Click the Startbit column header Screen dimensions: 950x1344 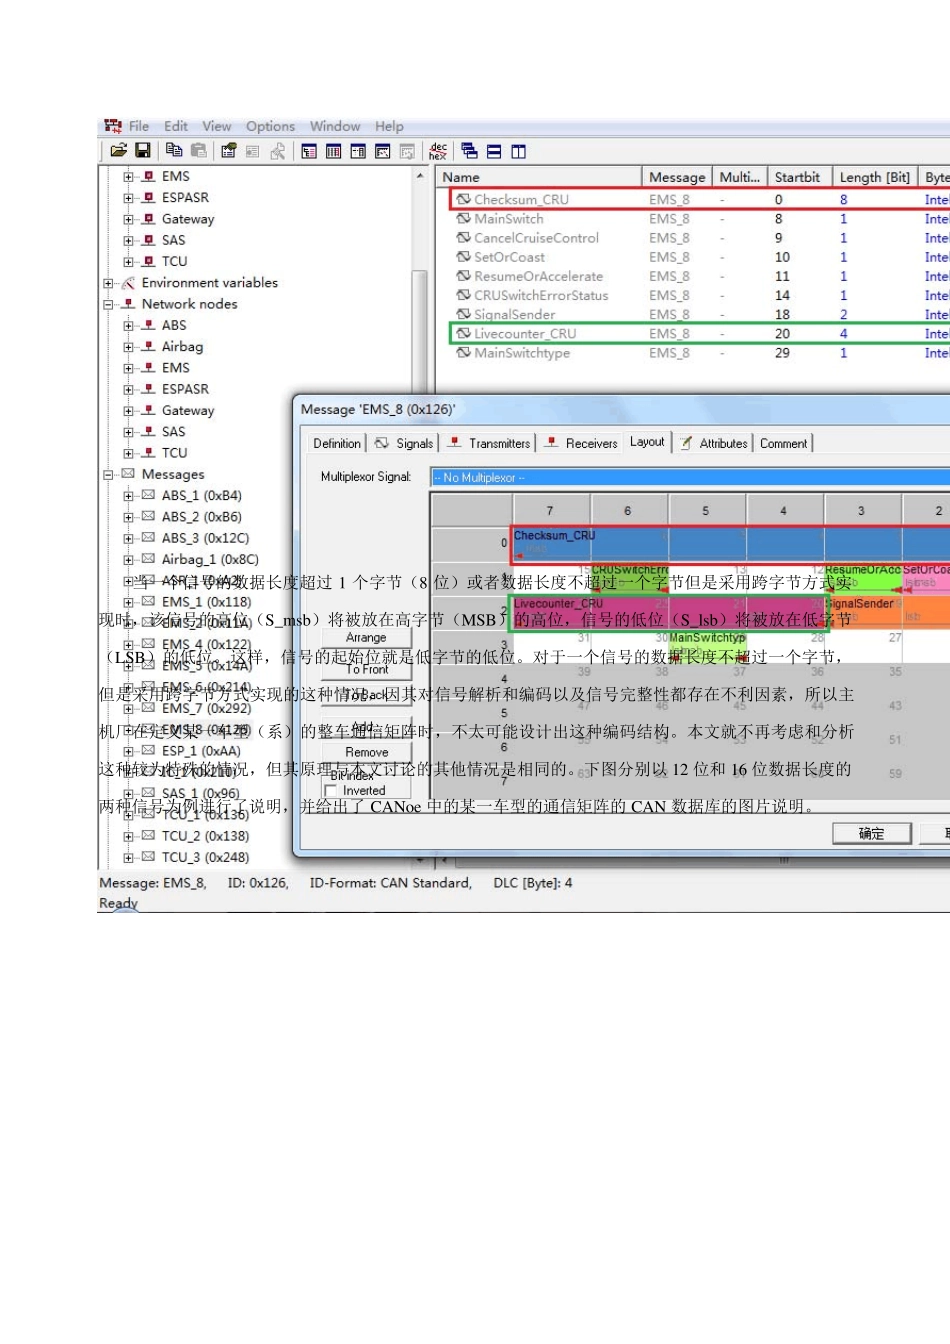797,177
